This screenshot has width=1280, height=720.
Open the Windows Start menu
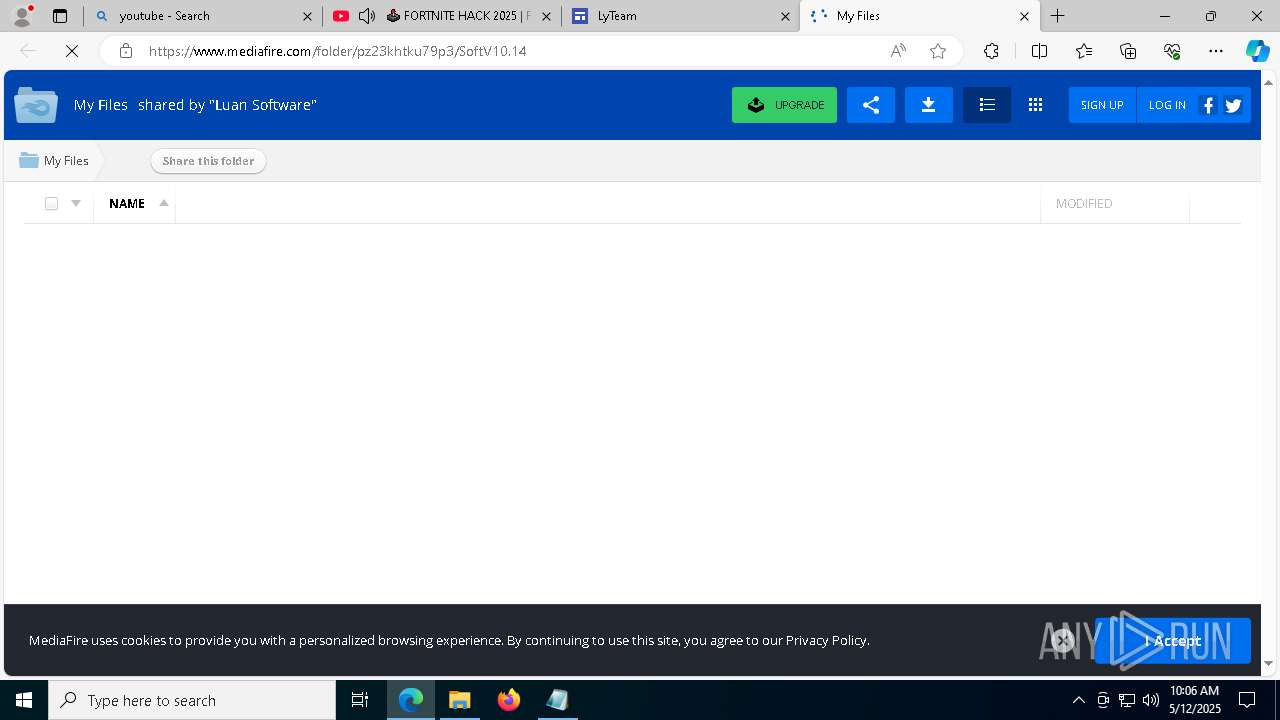point(24,700)
